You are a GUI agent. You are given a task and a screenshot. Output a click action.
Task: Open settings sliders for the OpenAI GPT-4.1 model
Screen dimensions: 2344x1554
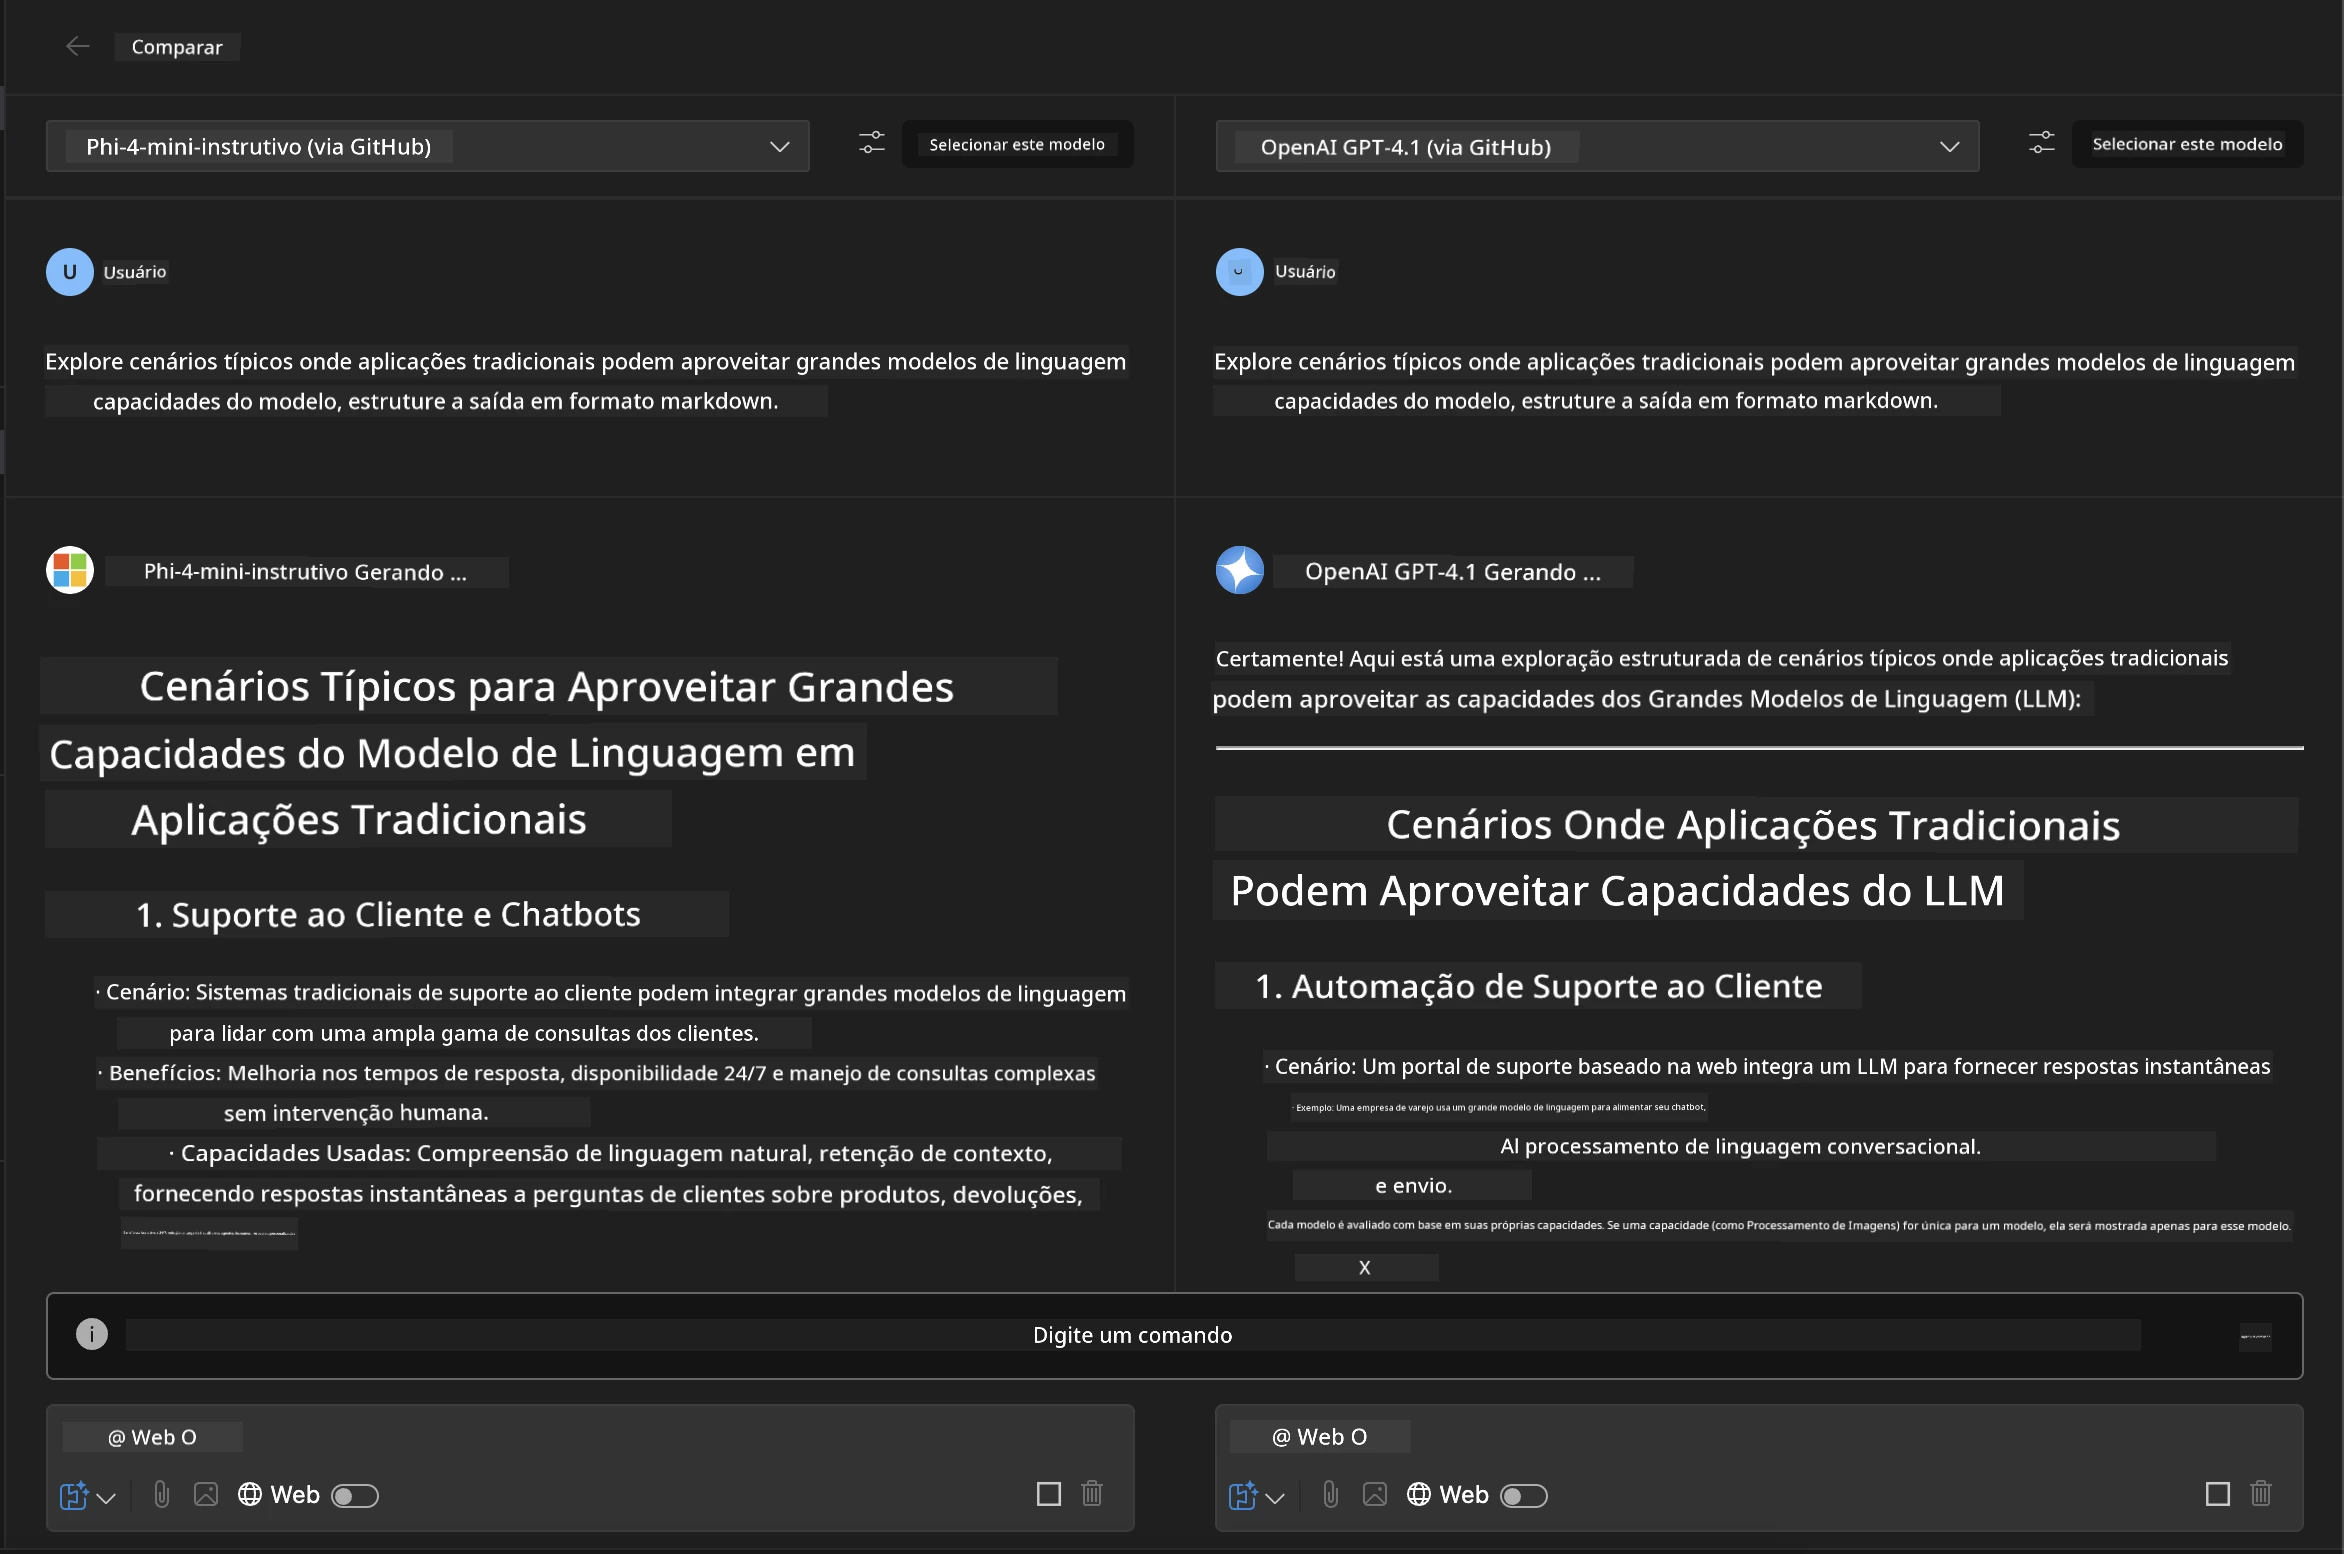[x=2042, y=143]
